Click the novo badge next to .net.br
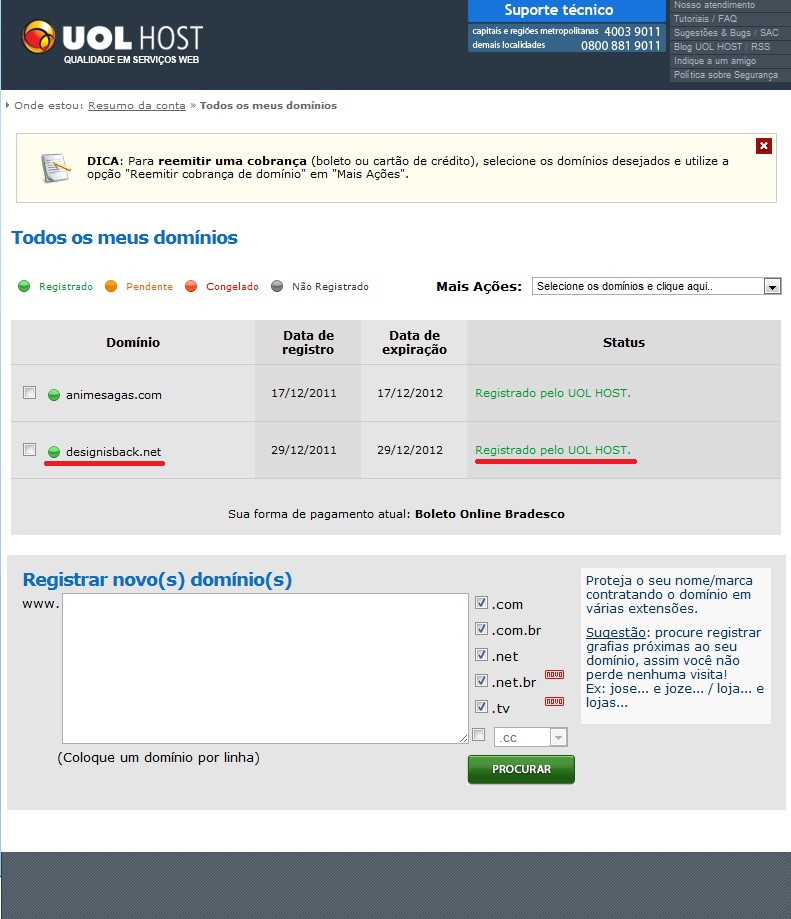The width and height of the screenshot is (791, 919). 554,675
